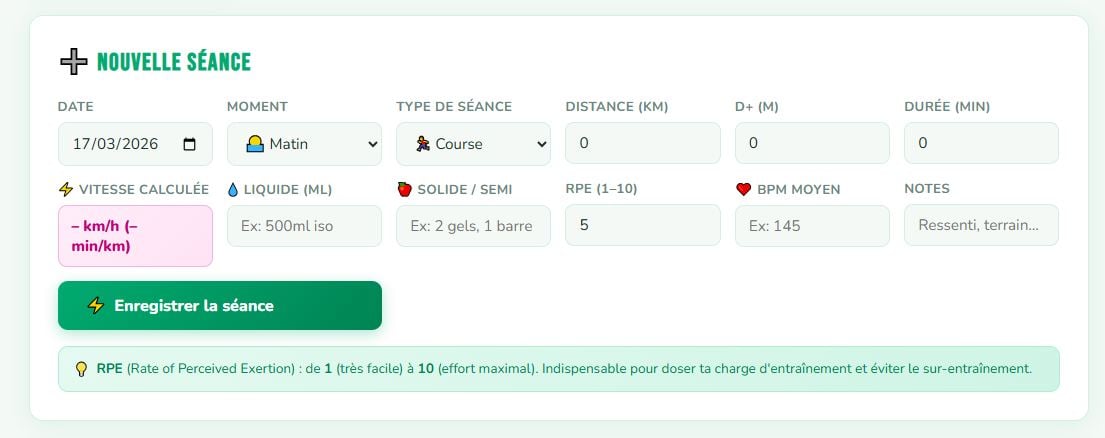Click the apple icon by Solide / Semi

(x=404, y=189)
